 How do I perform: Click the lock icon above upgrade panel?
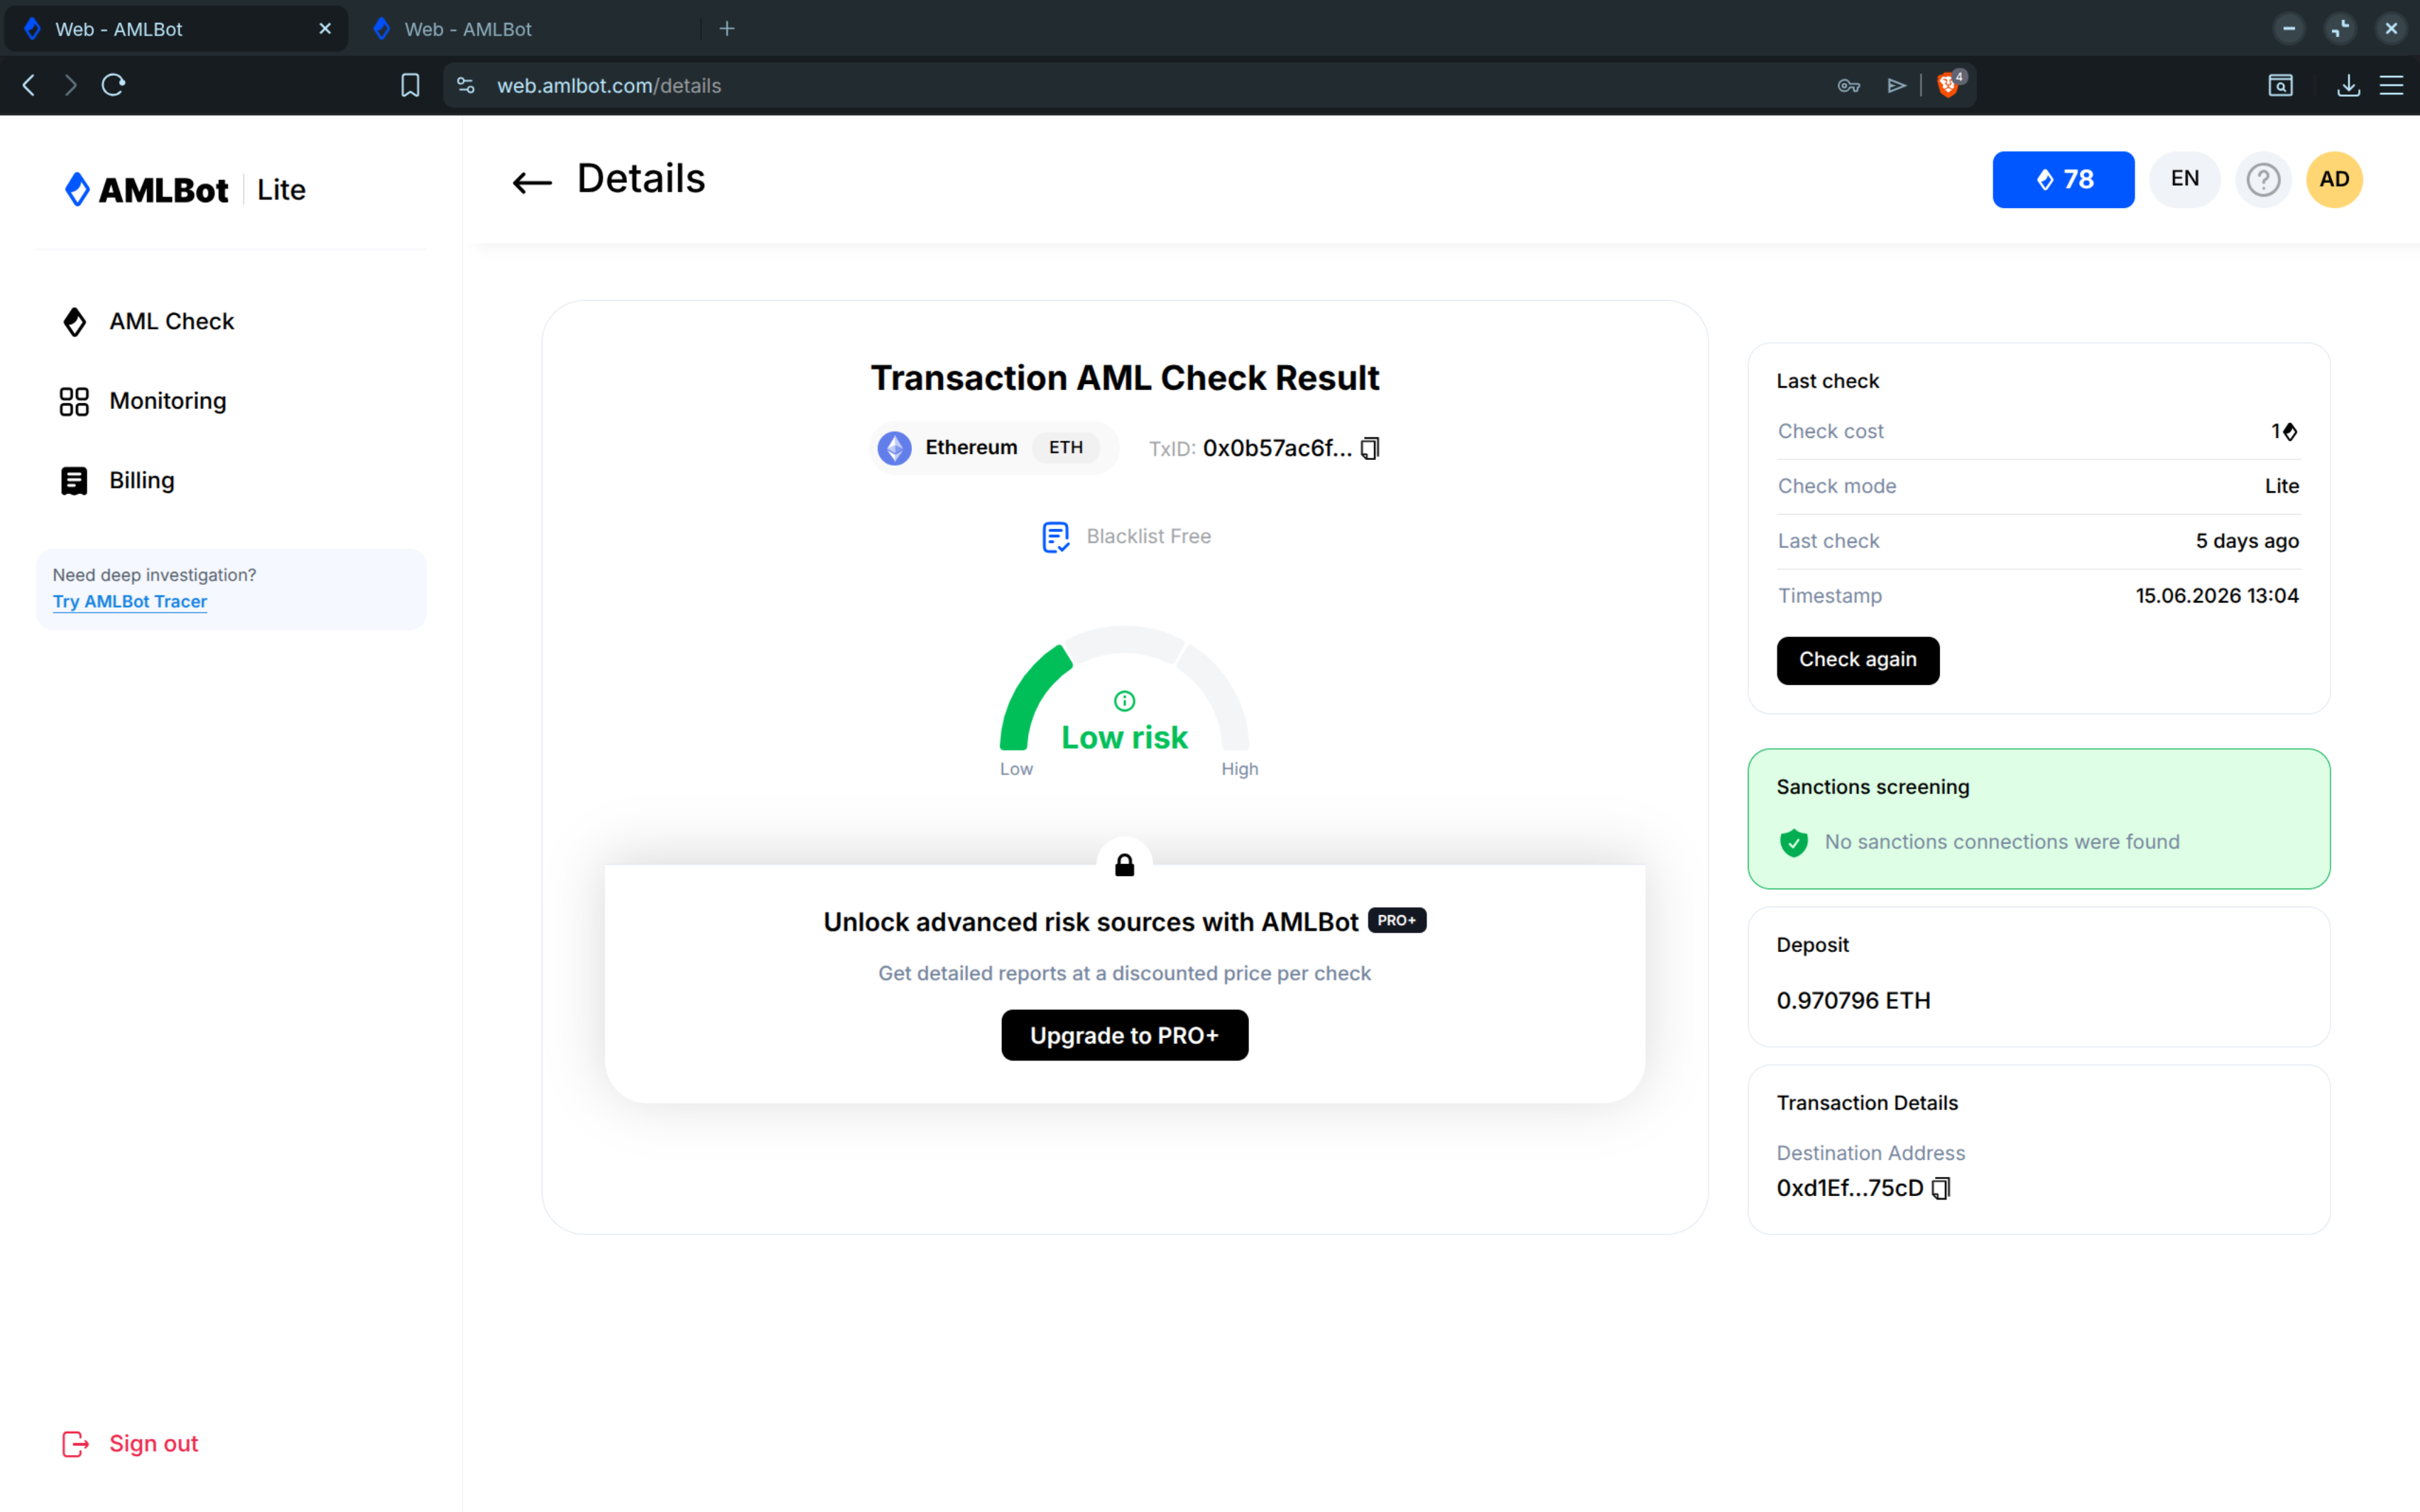[x=1125, y=865]
